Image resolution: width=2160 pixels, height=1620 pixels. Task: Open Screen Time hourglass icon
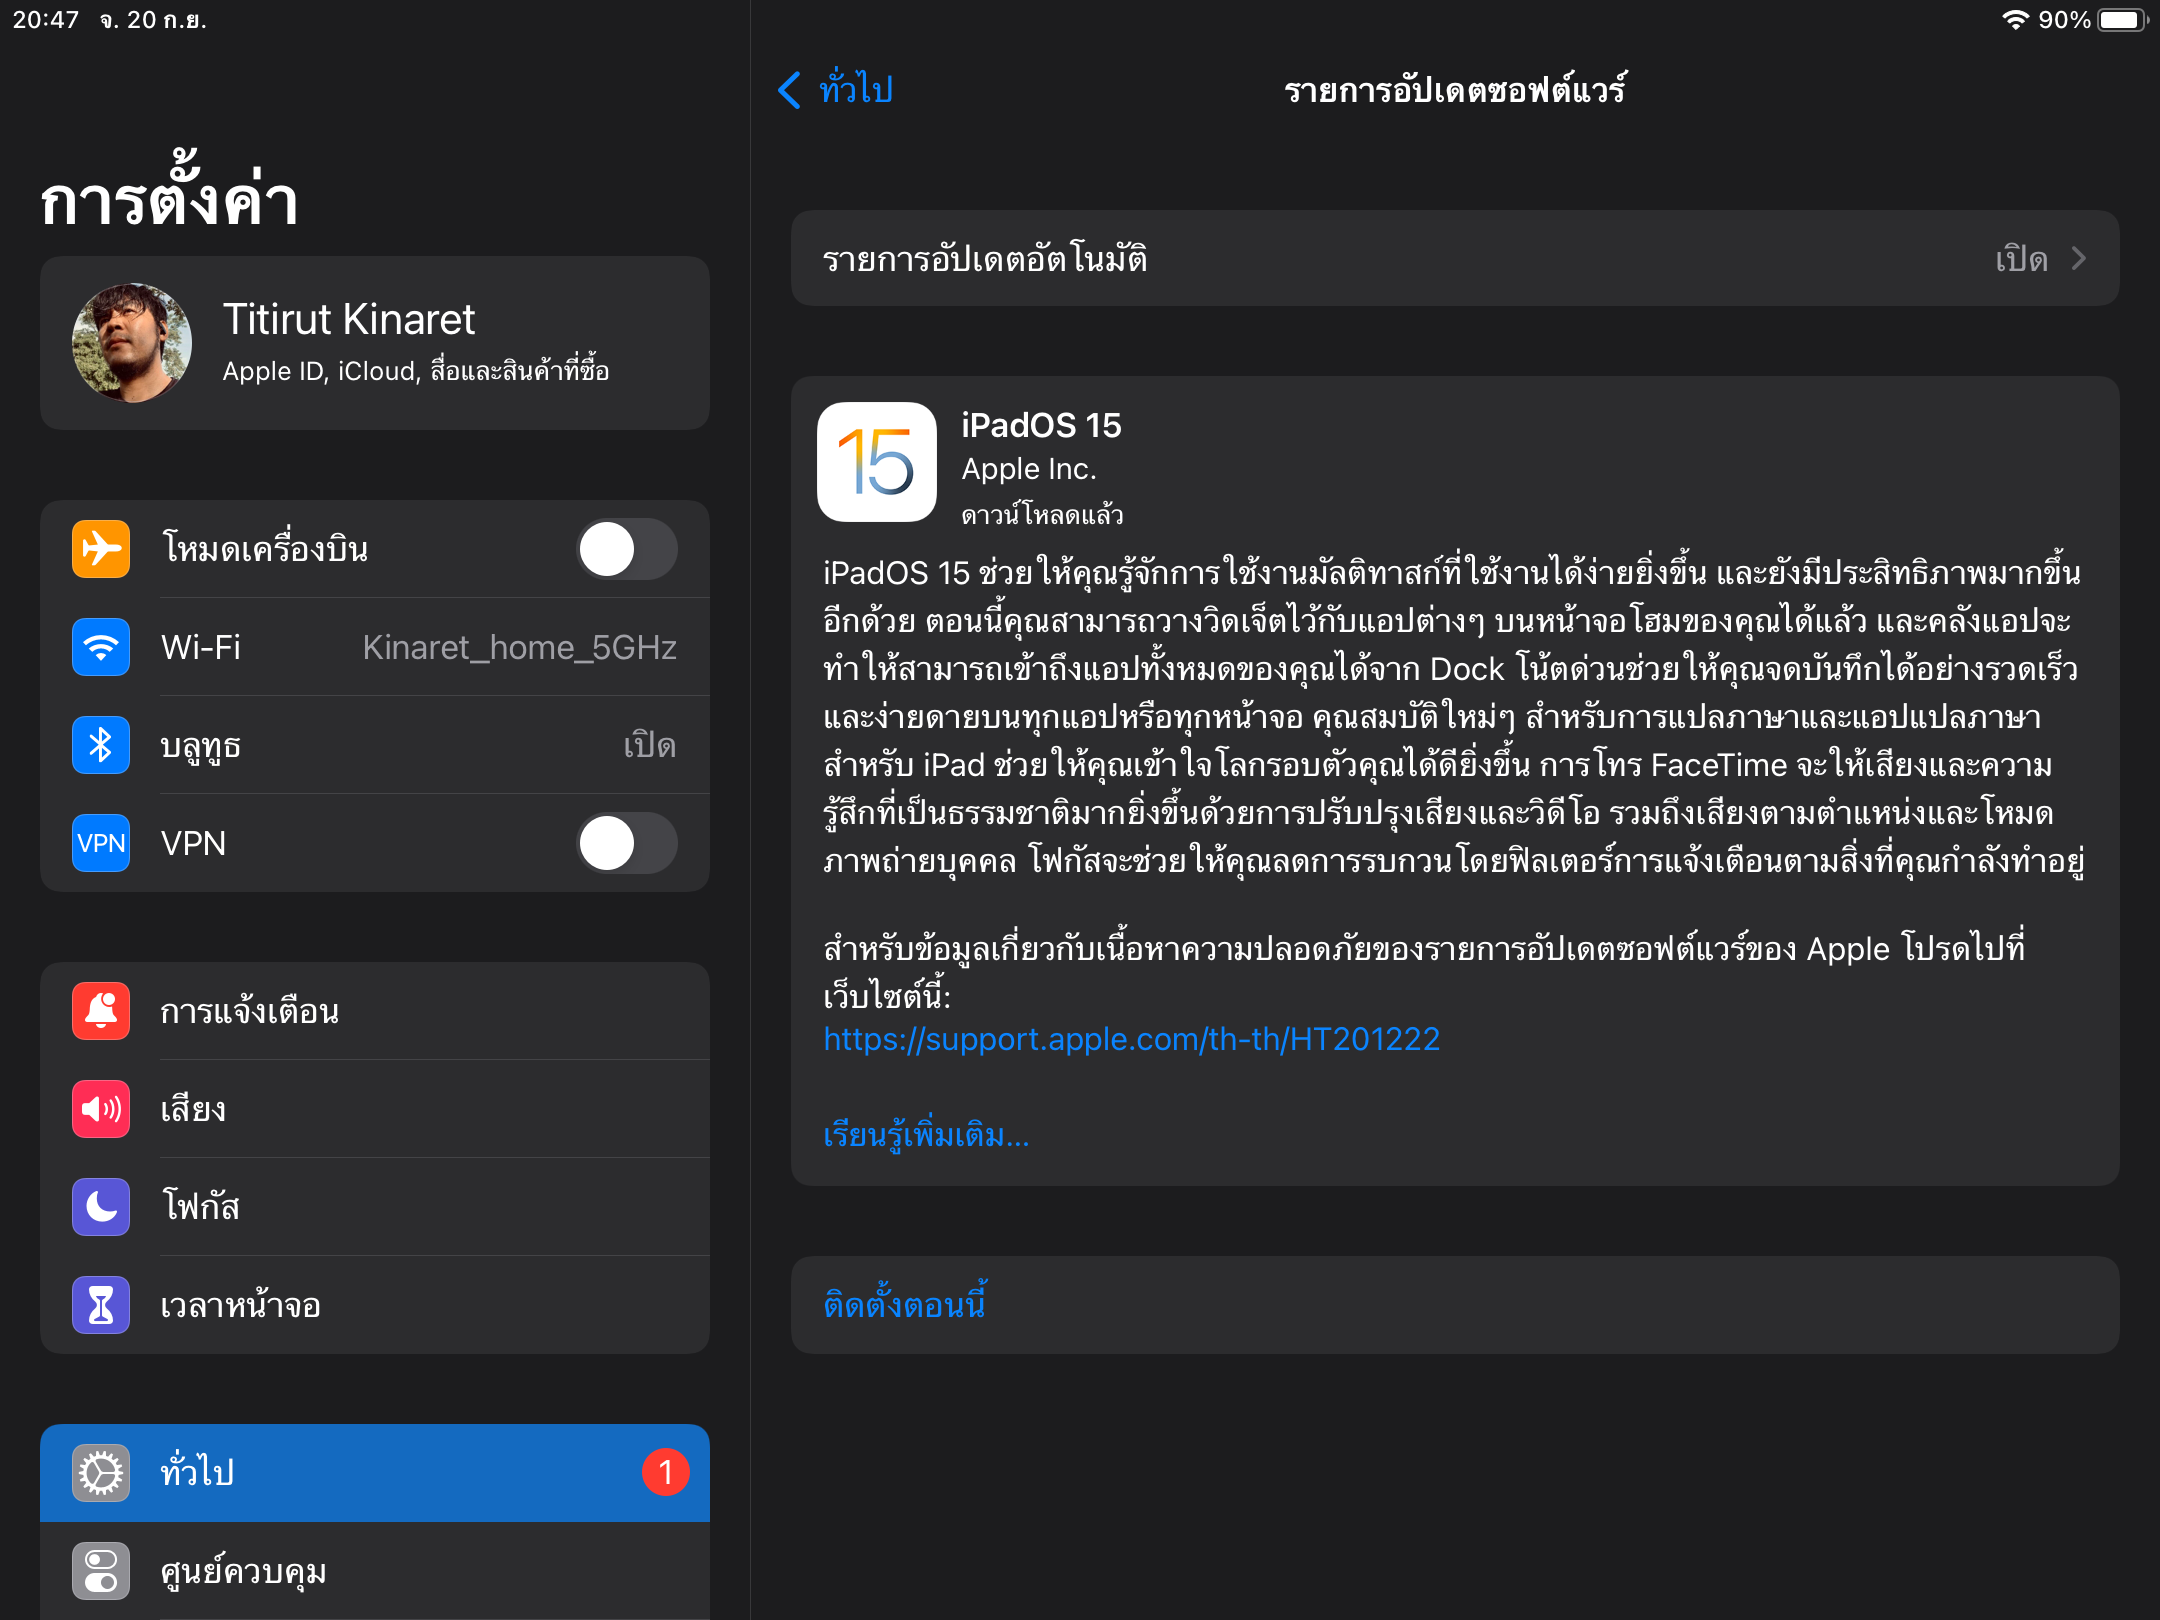101,1305
